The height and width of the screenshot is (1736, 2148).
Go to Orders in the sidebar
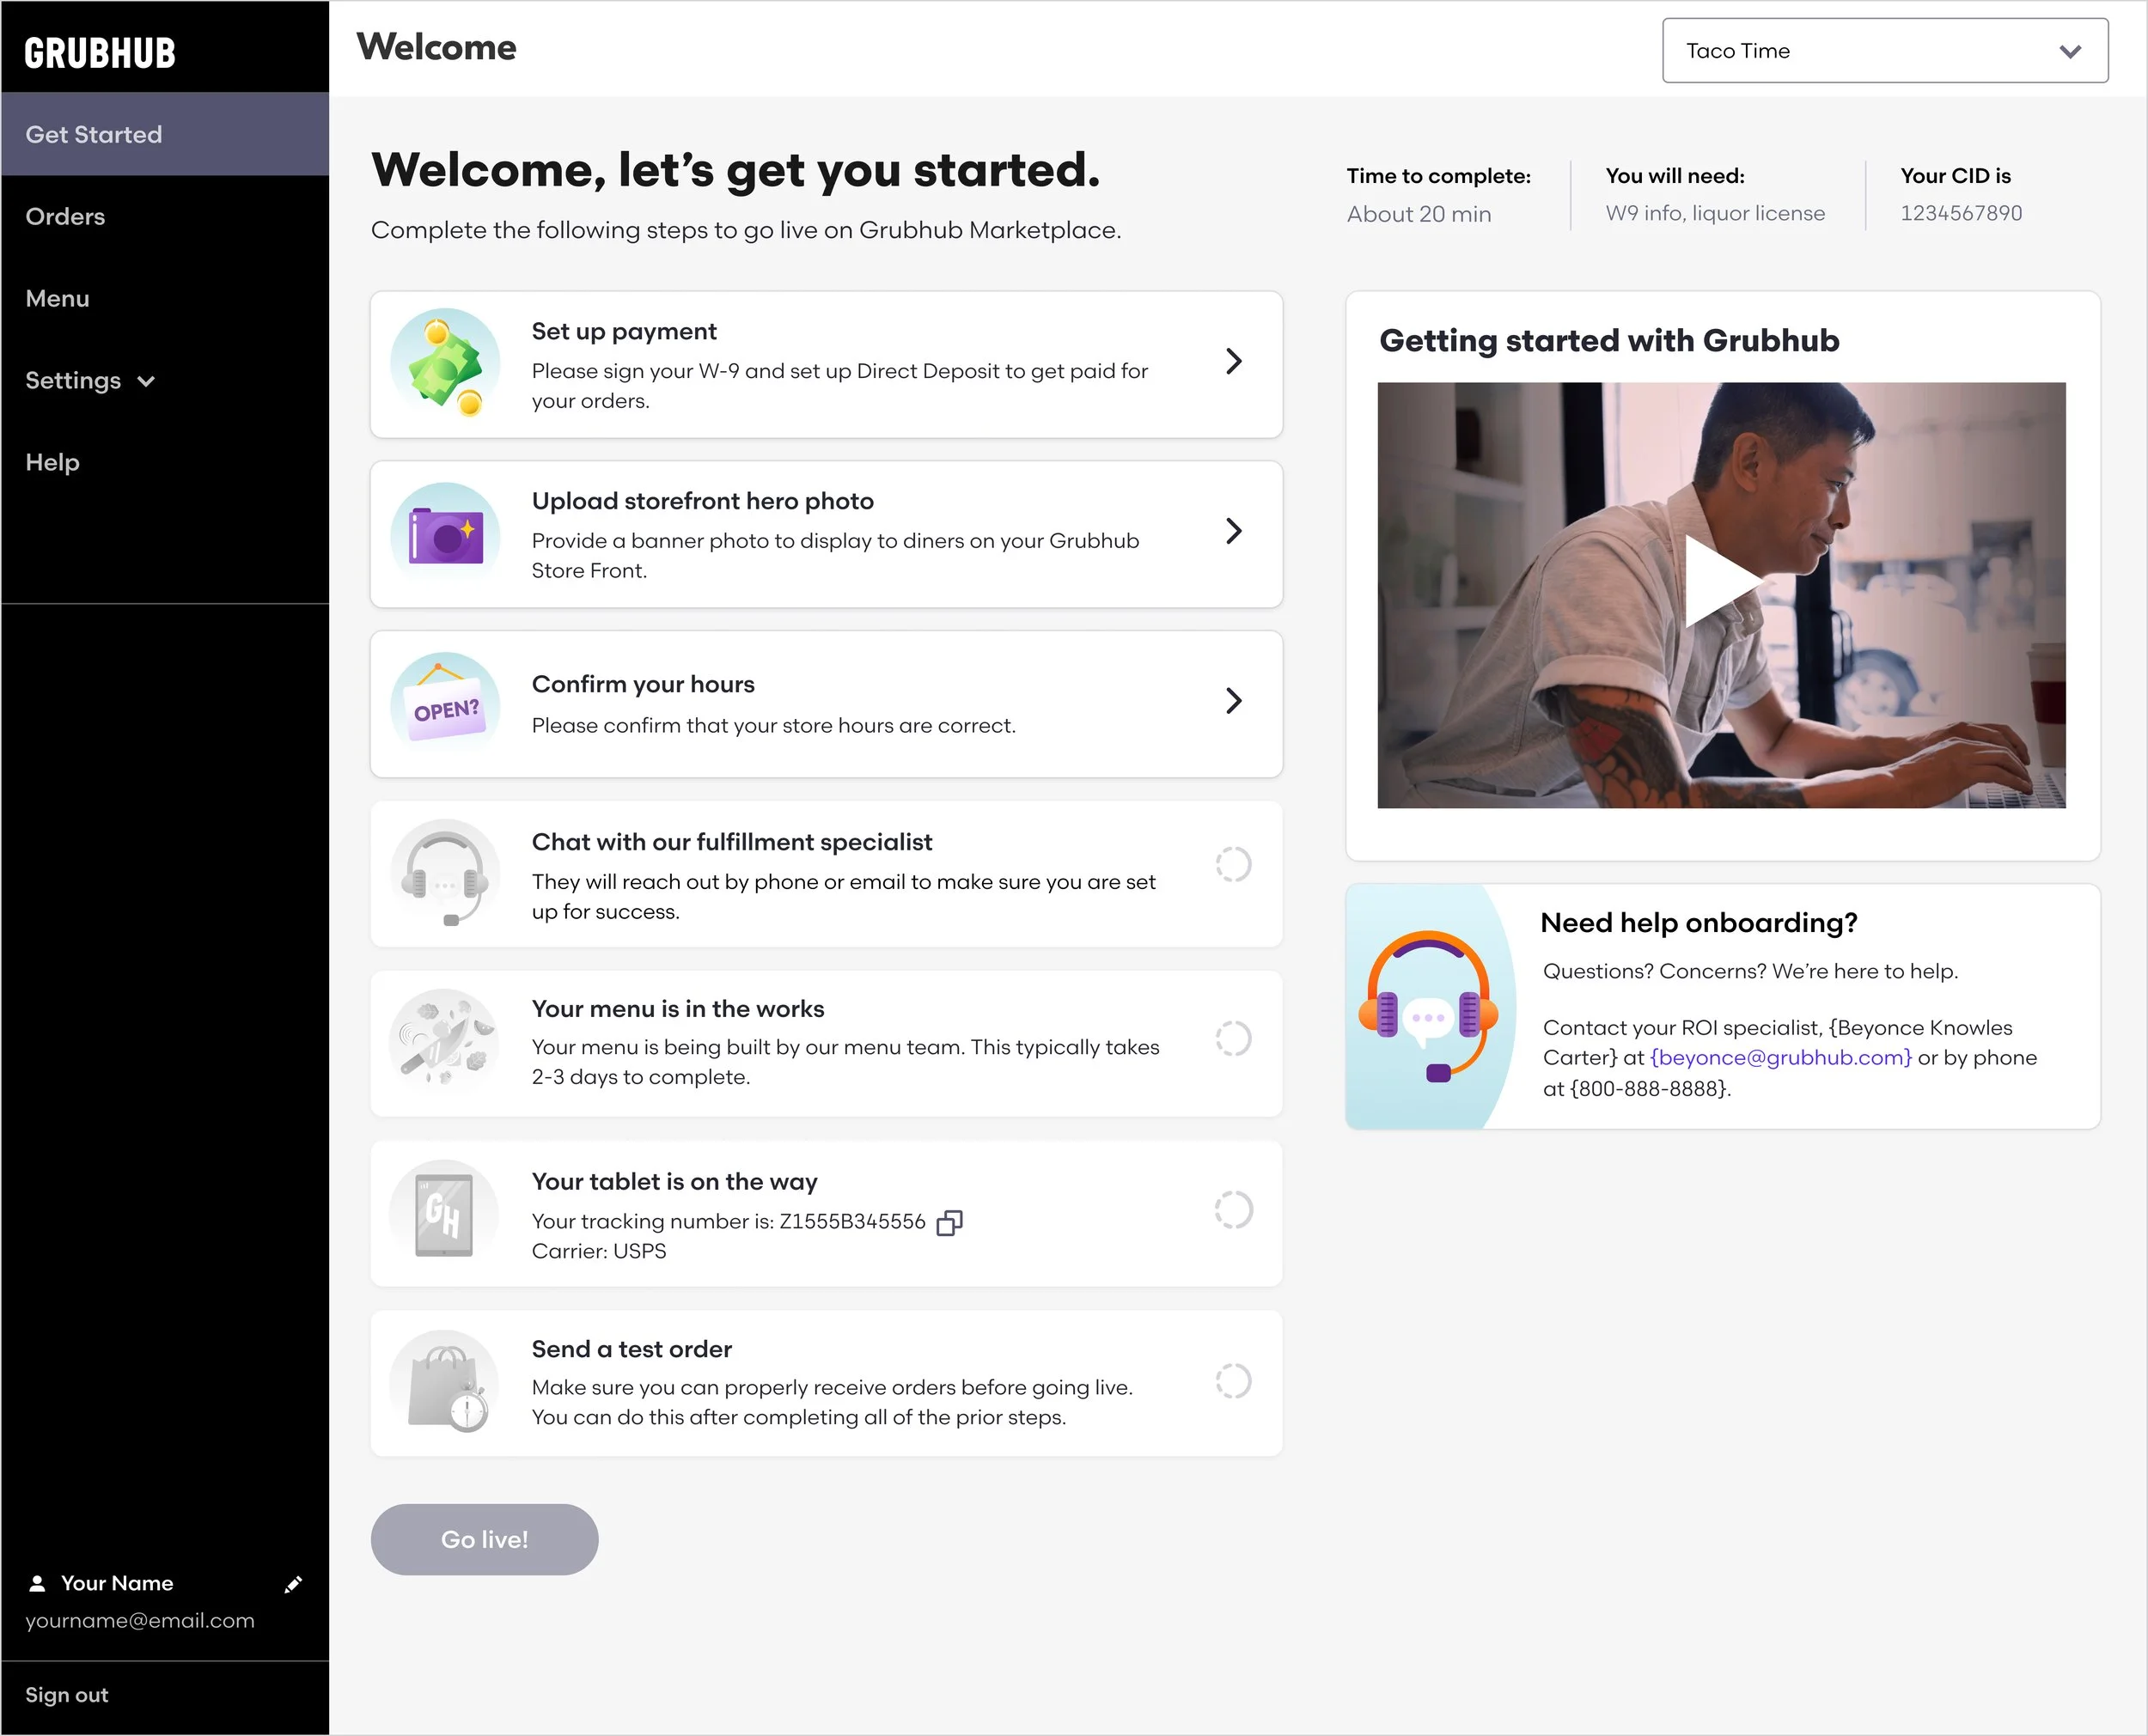(x=65, y=217)
